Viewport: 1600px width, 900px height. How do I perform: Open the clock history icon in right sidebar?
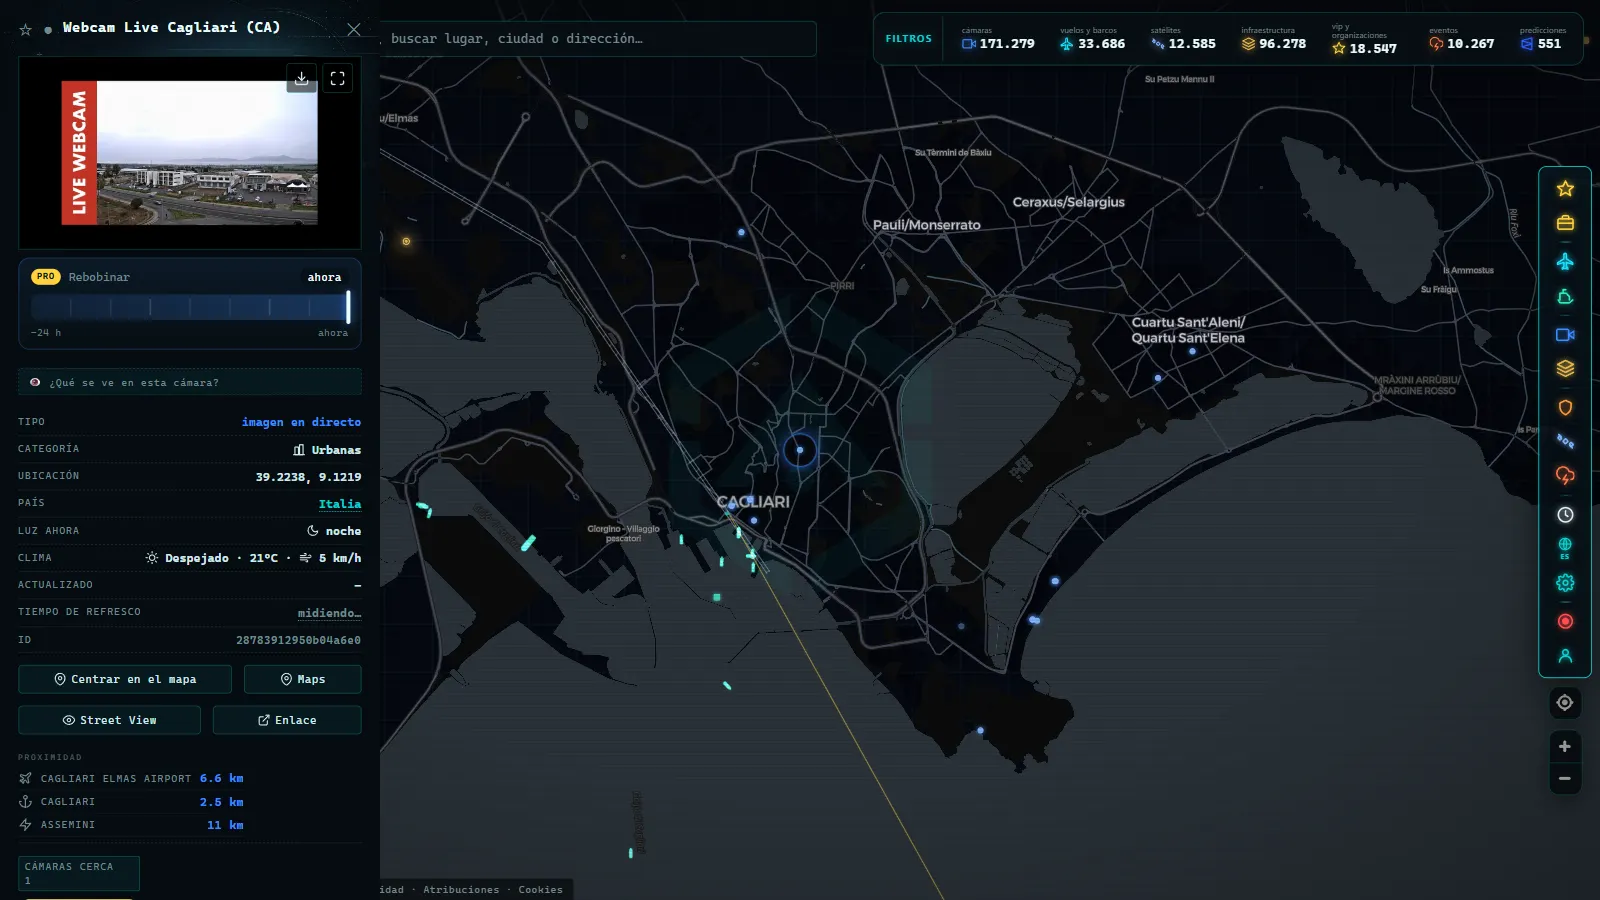1565,514
